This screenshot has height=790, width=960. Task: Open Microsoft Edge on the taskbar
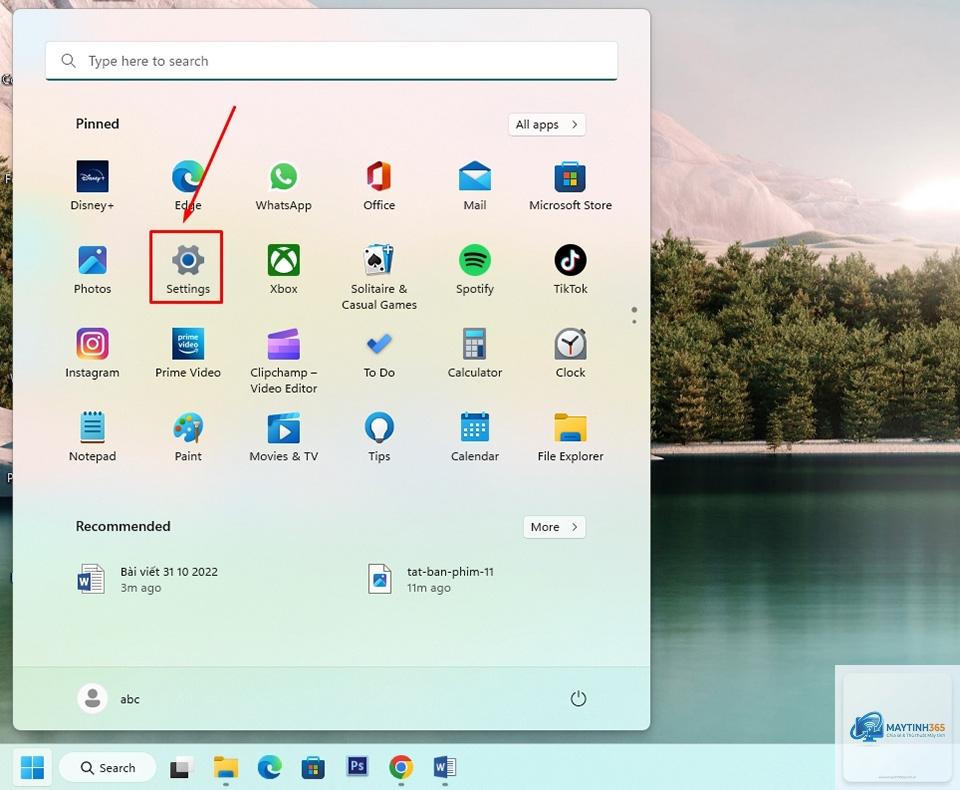pos(269,767)
